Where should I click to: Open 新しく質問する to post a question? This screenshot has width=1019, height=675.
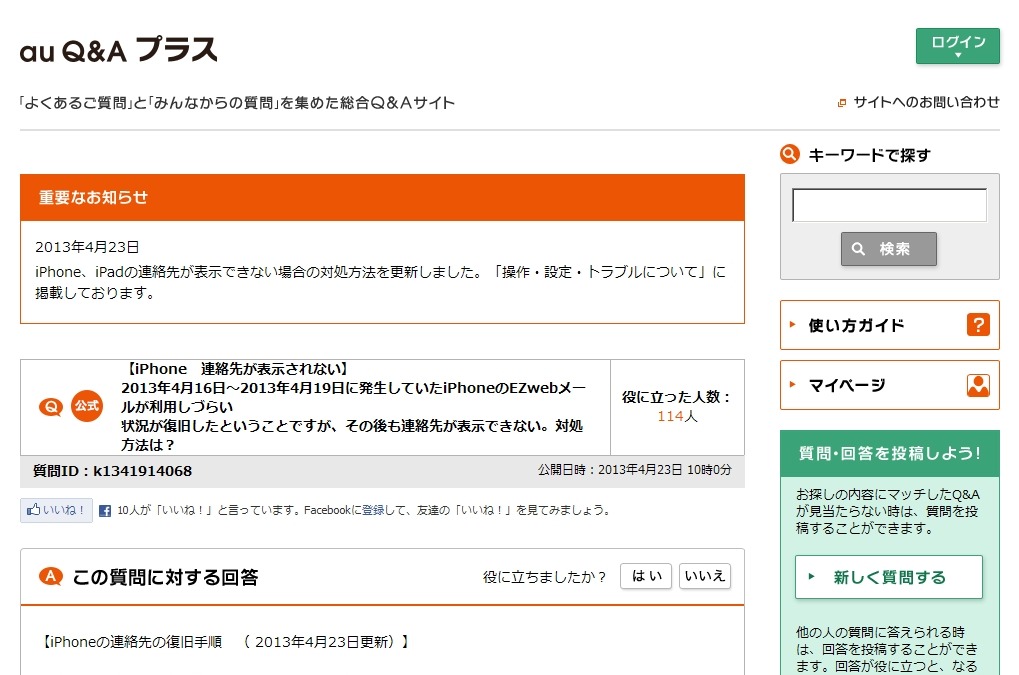888,577
